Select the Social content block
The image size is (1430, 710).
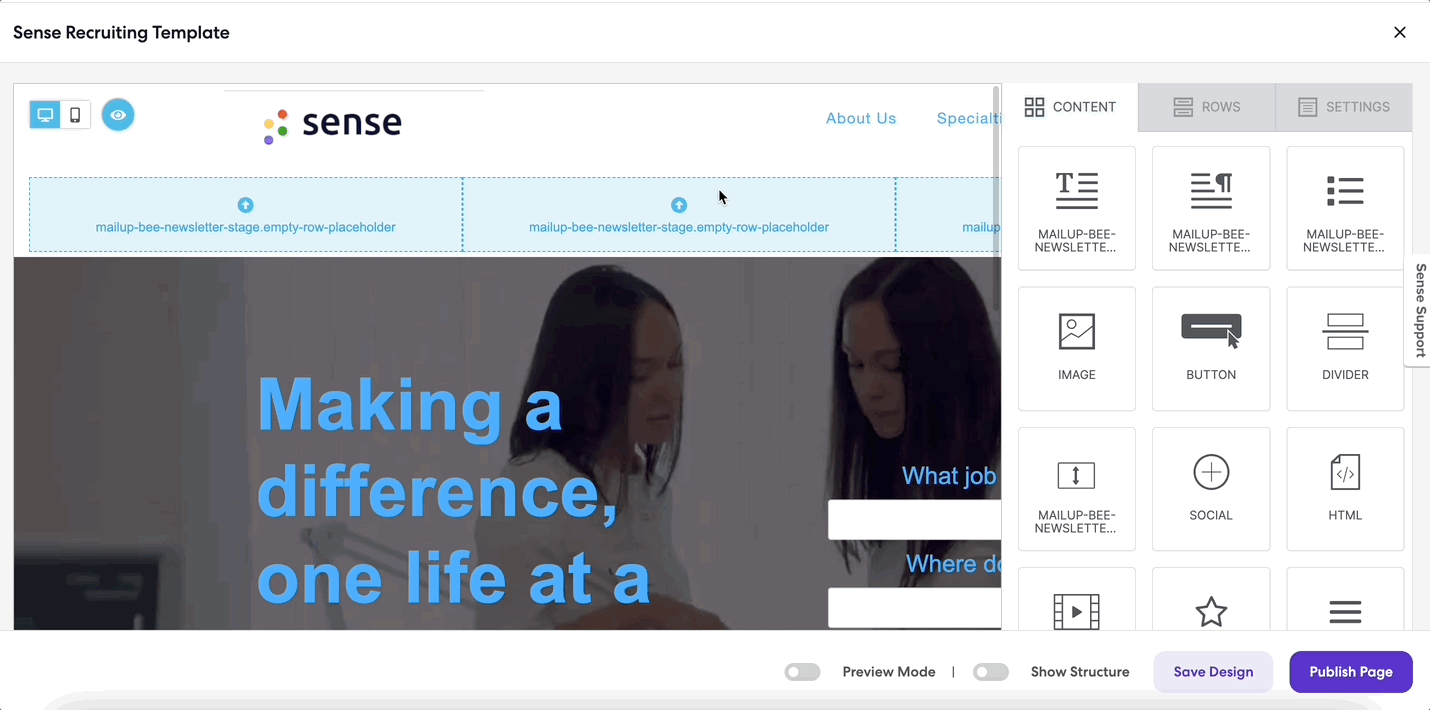pyautogui.click(x=1211, y=489)
